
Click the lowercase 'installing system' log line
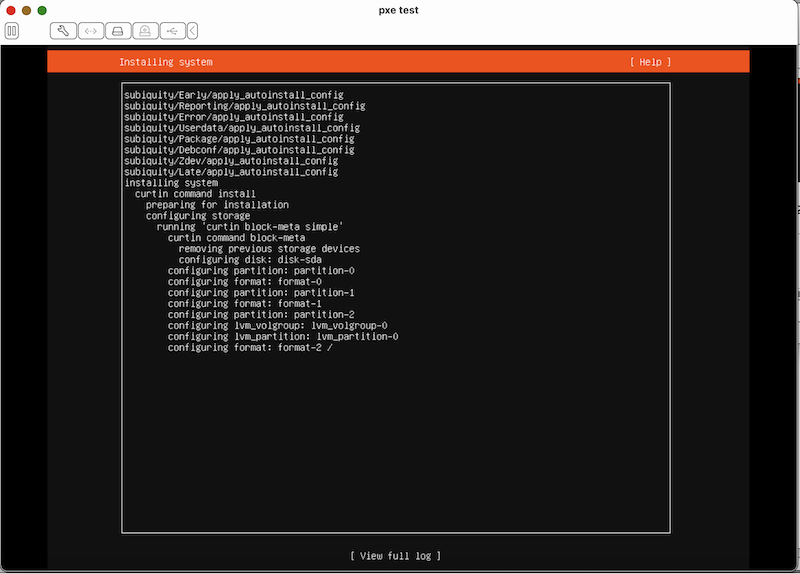point(171,183)
